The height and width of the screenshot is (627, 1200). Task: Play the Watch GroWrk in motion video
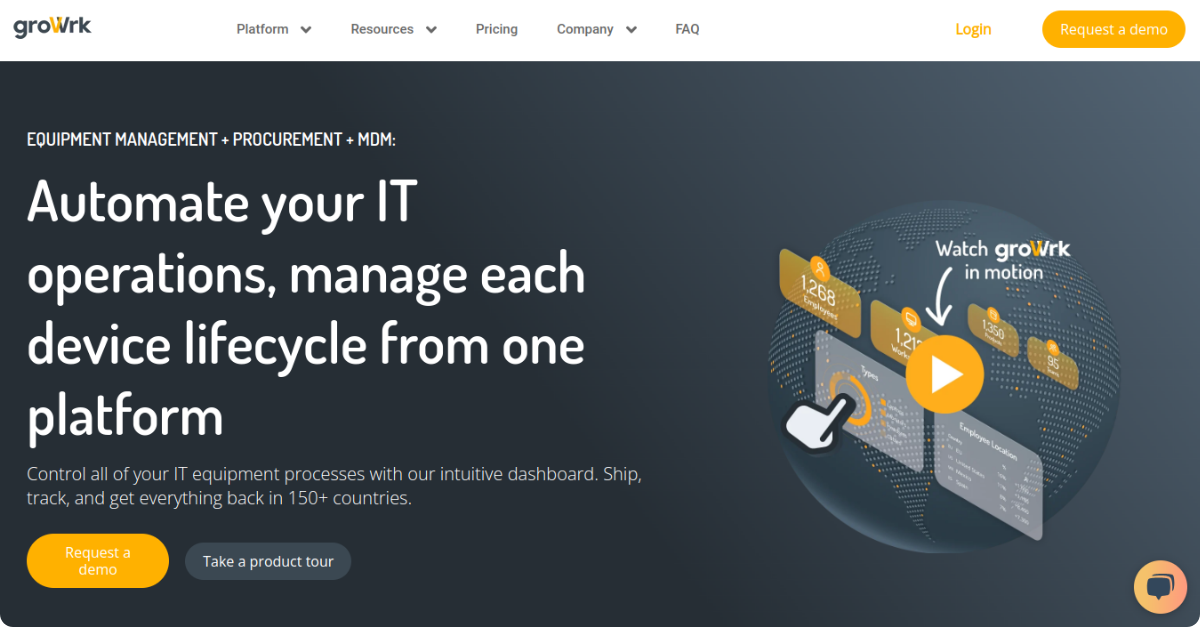[945, 374]
